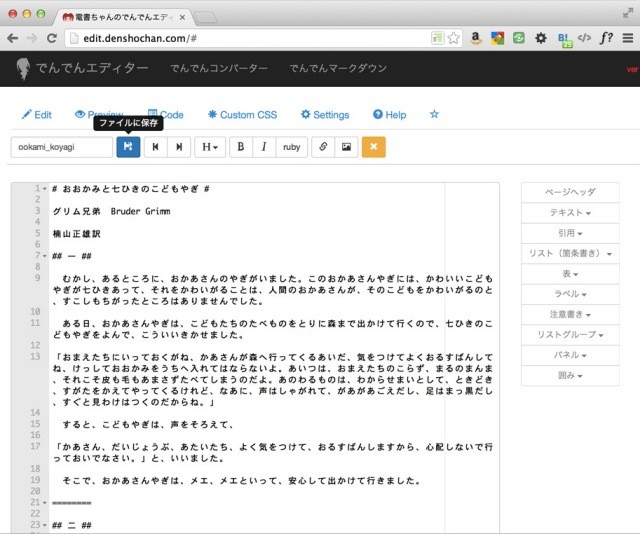Image resolution: width=640 pixels, height=534 pixels.
Task: Click the f? font extension icon
Action: pos(607,38)
